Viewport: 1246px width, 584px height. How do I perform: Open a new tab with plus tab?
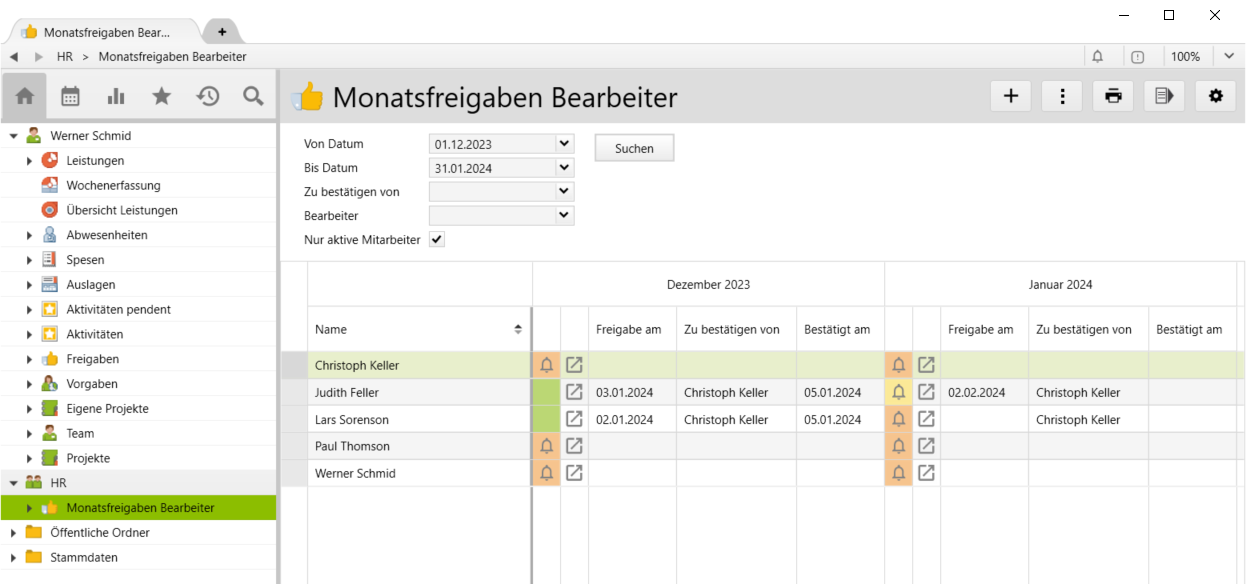[x=222, y=32]
